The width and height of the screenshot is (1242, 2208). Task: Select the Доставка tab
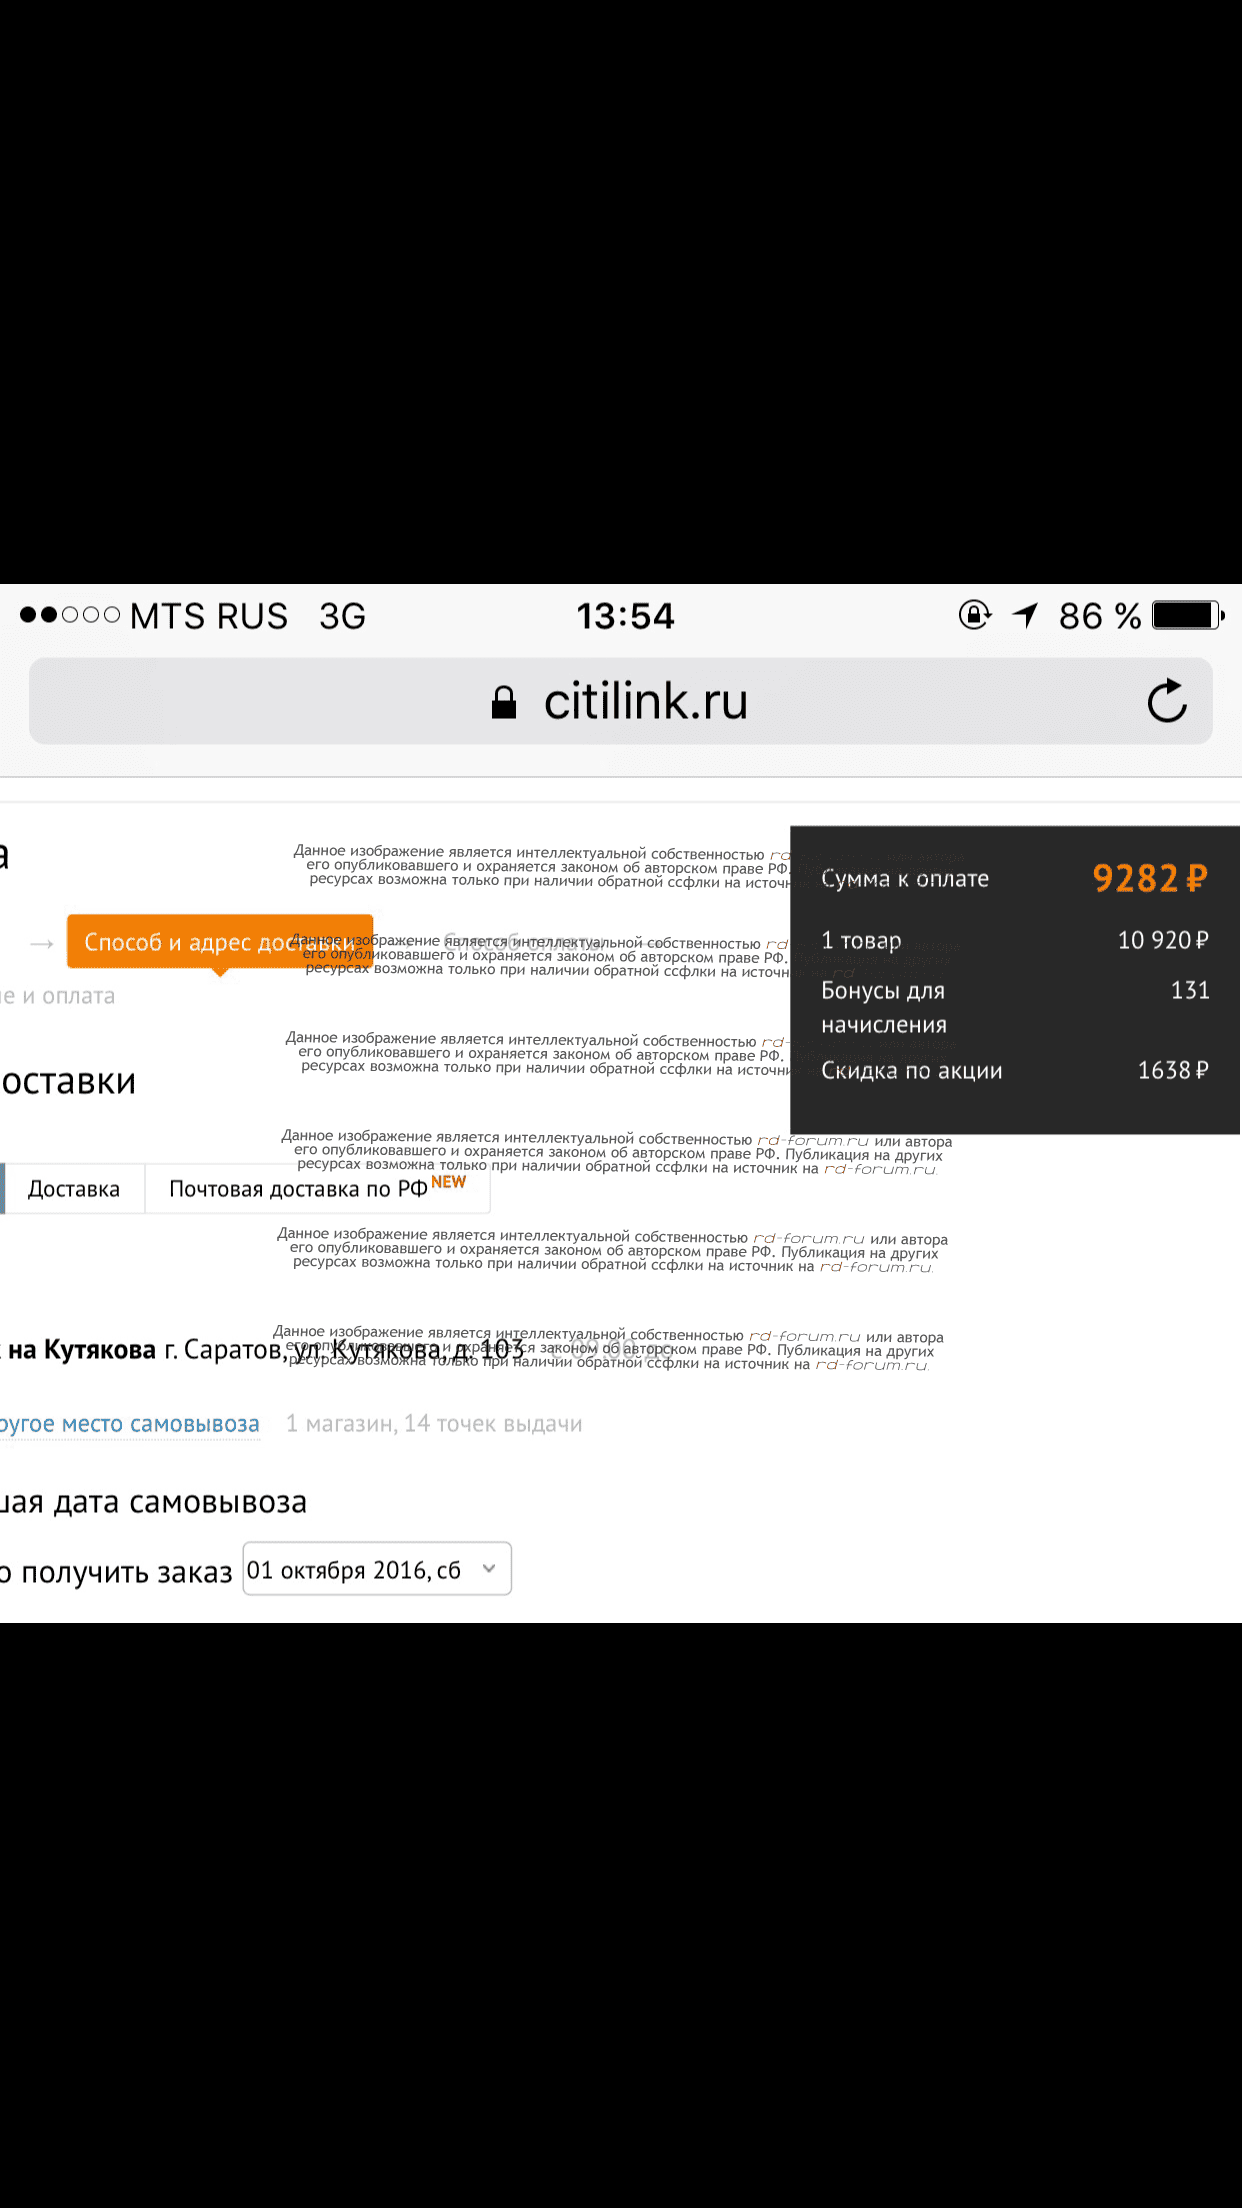coord(74,1189)
